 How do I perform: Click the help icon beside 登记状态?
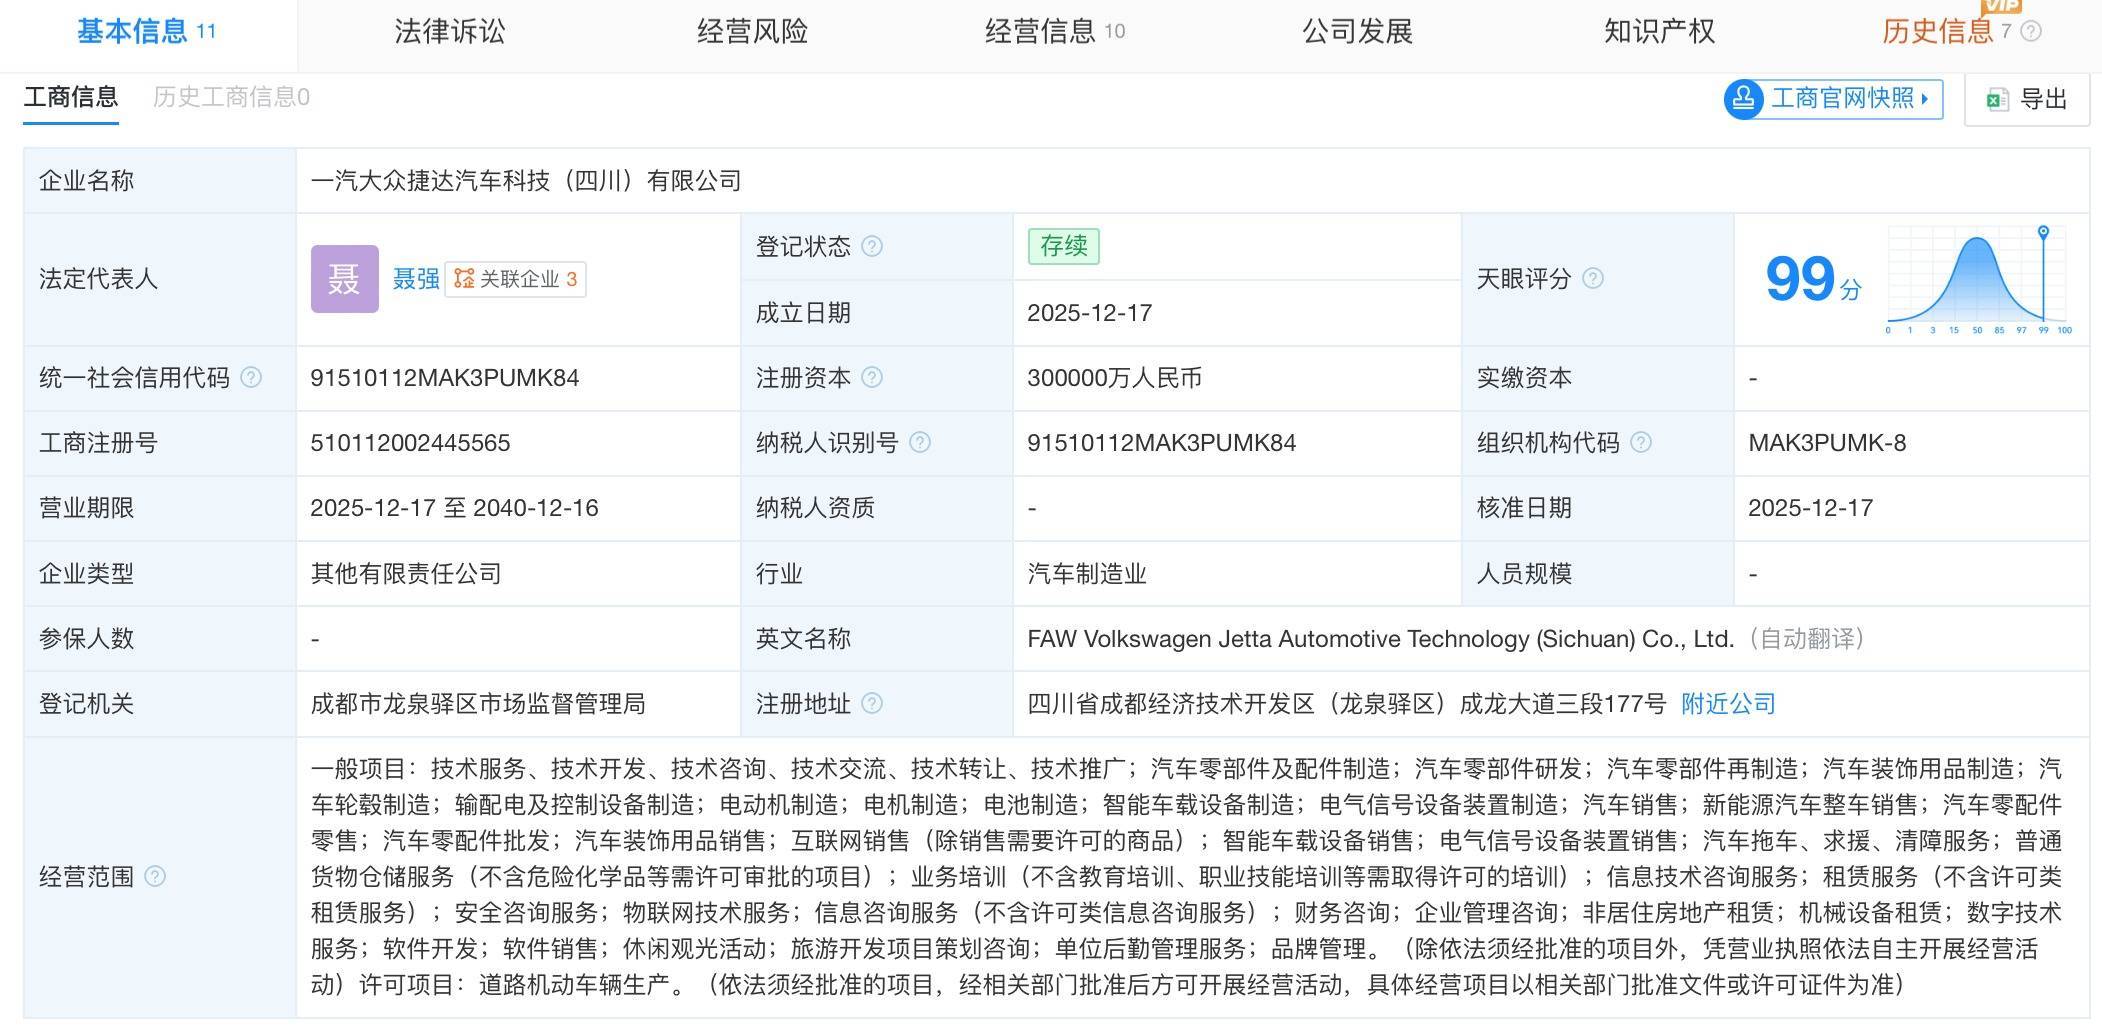[x=870, y=247]
